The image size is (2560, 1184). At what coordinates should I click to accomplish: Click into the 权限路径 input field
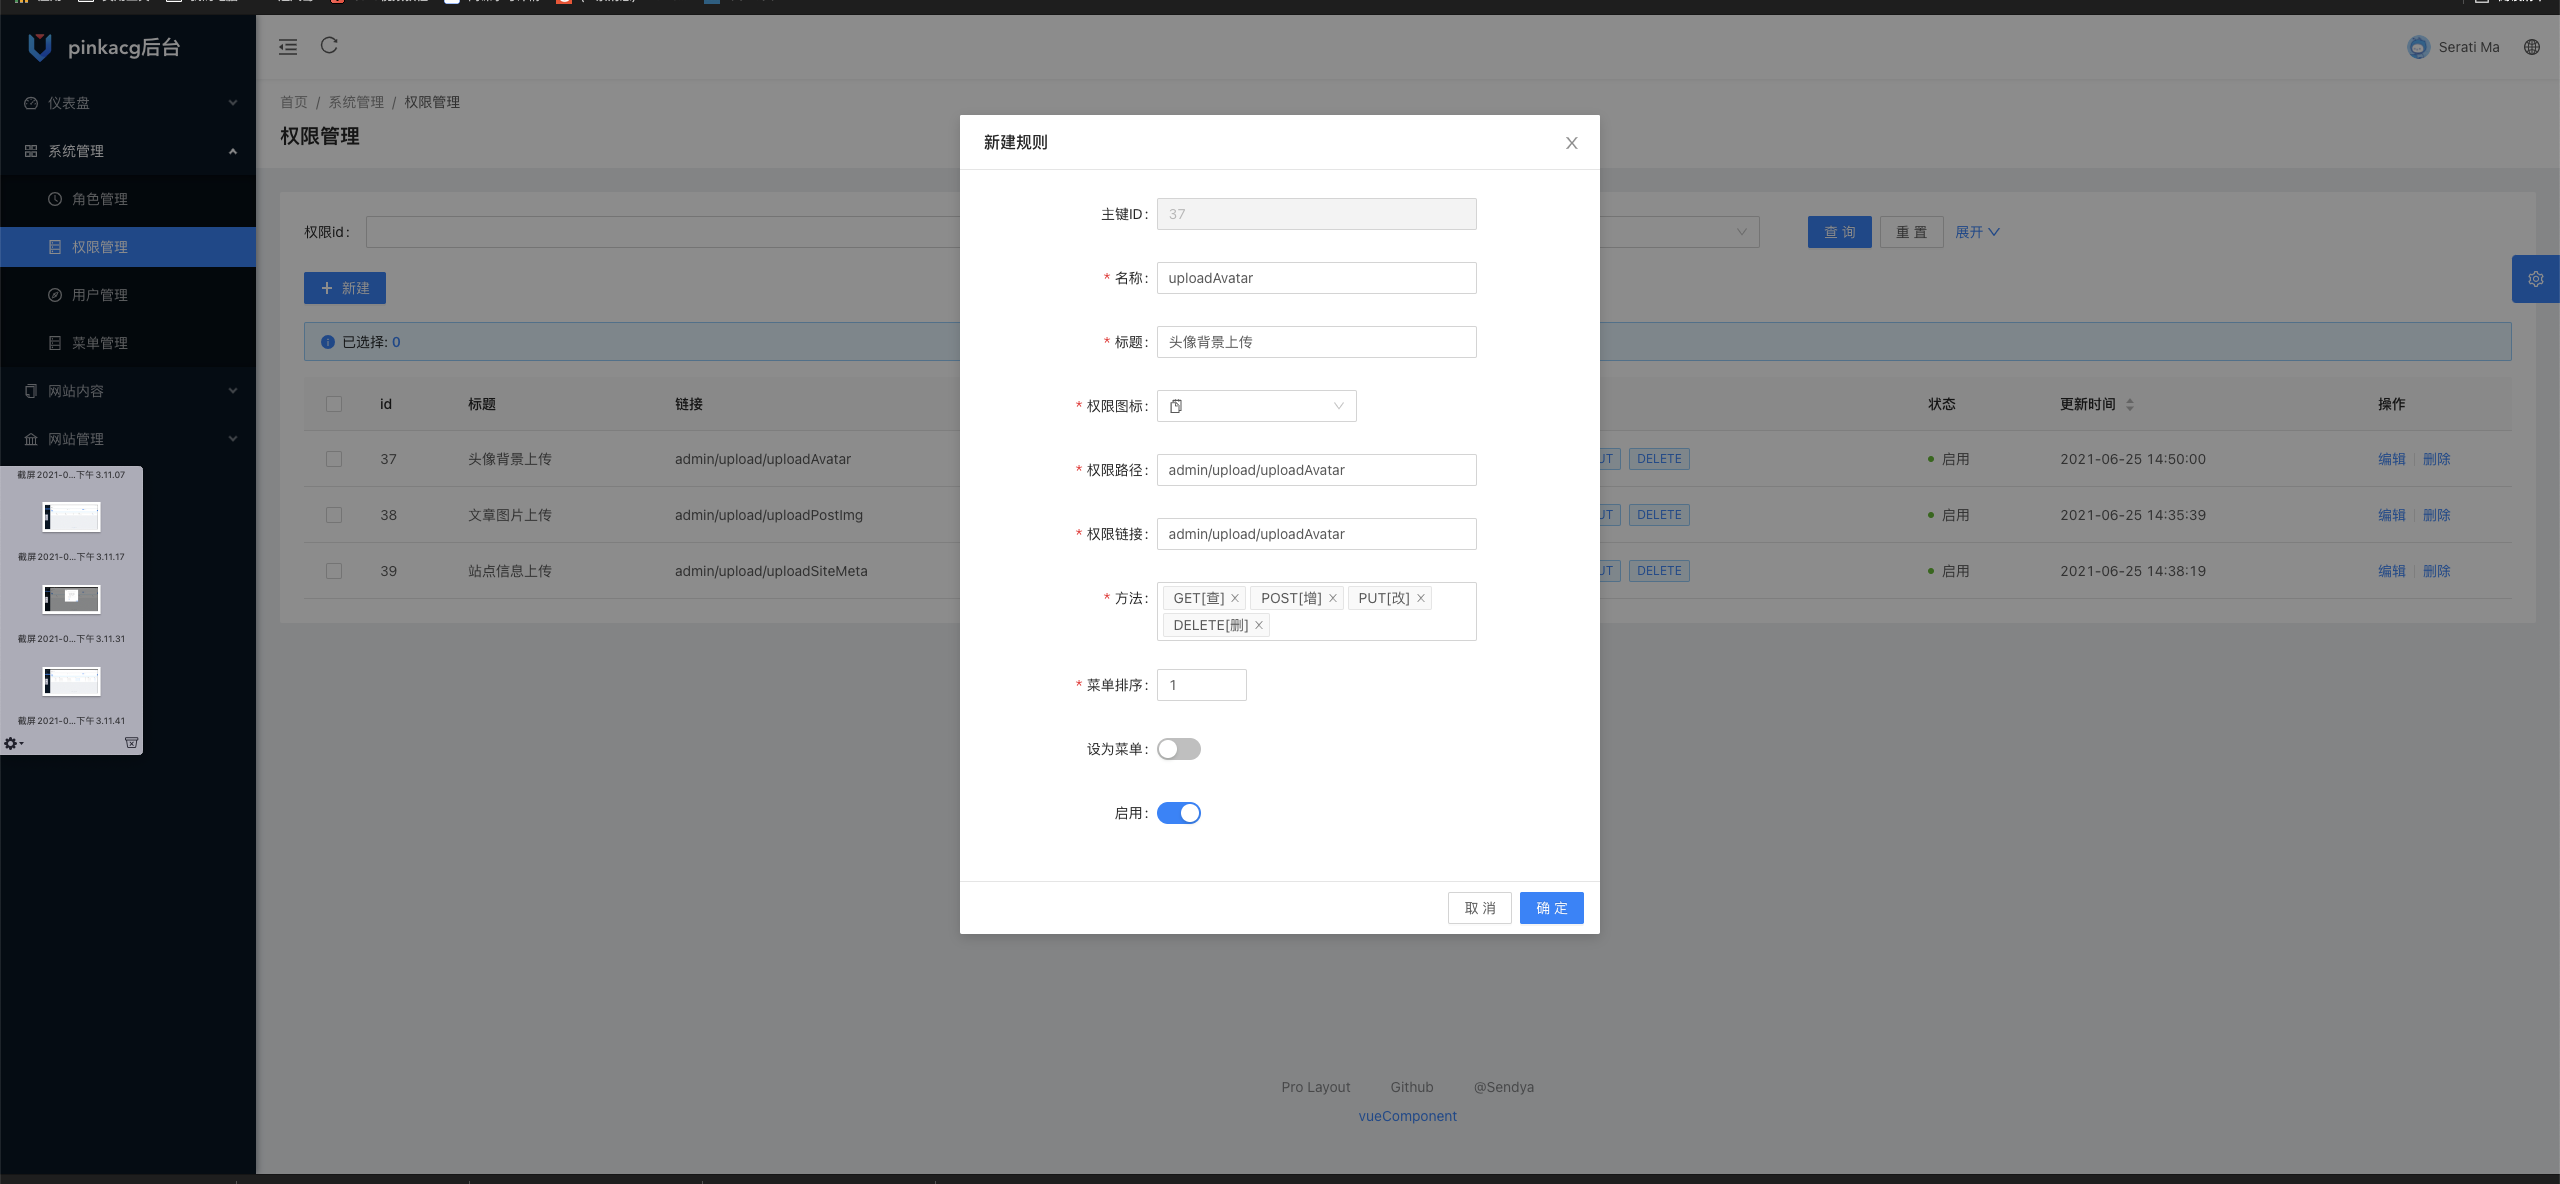[1315, 470]
